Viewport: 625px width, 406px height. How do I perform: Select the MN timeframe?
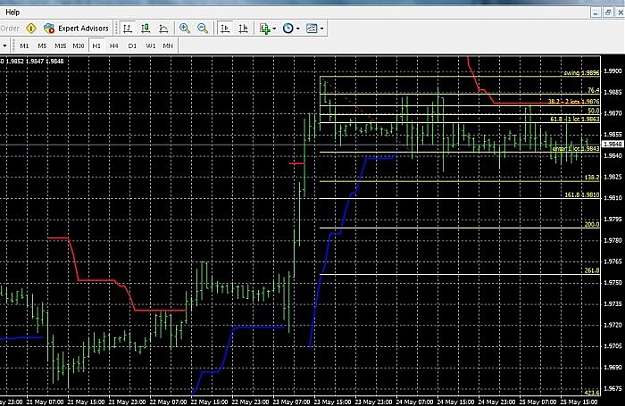[x=168, y=46]
